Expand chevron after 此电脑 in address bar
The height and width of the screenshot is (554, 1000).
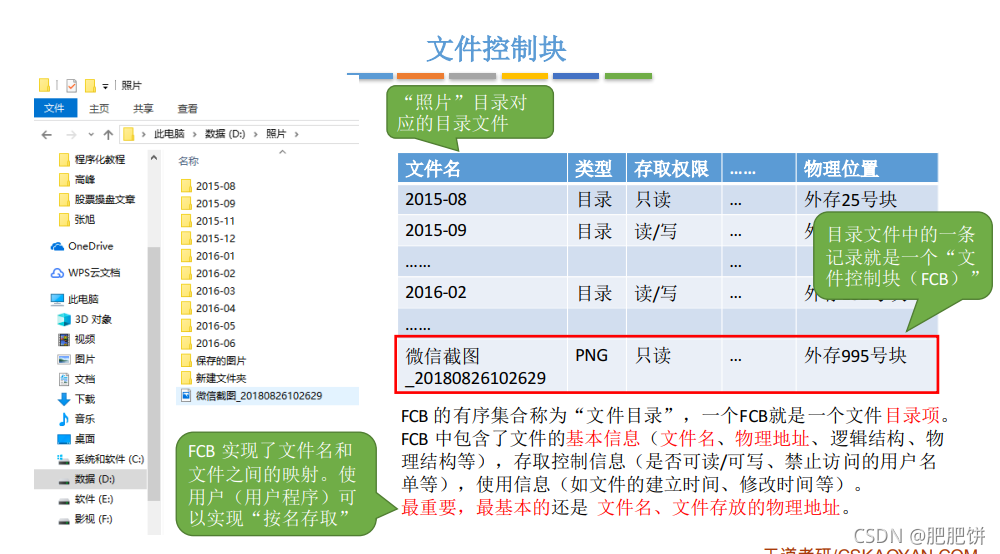(x=195, y=134)
